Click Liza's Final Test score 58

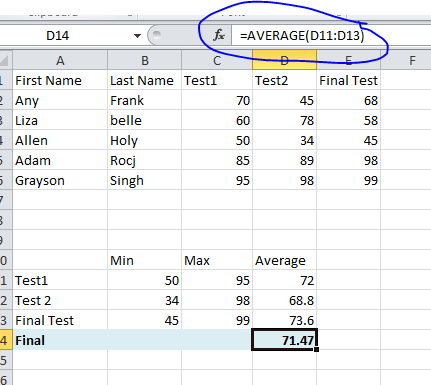click(x=348, y=120)
